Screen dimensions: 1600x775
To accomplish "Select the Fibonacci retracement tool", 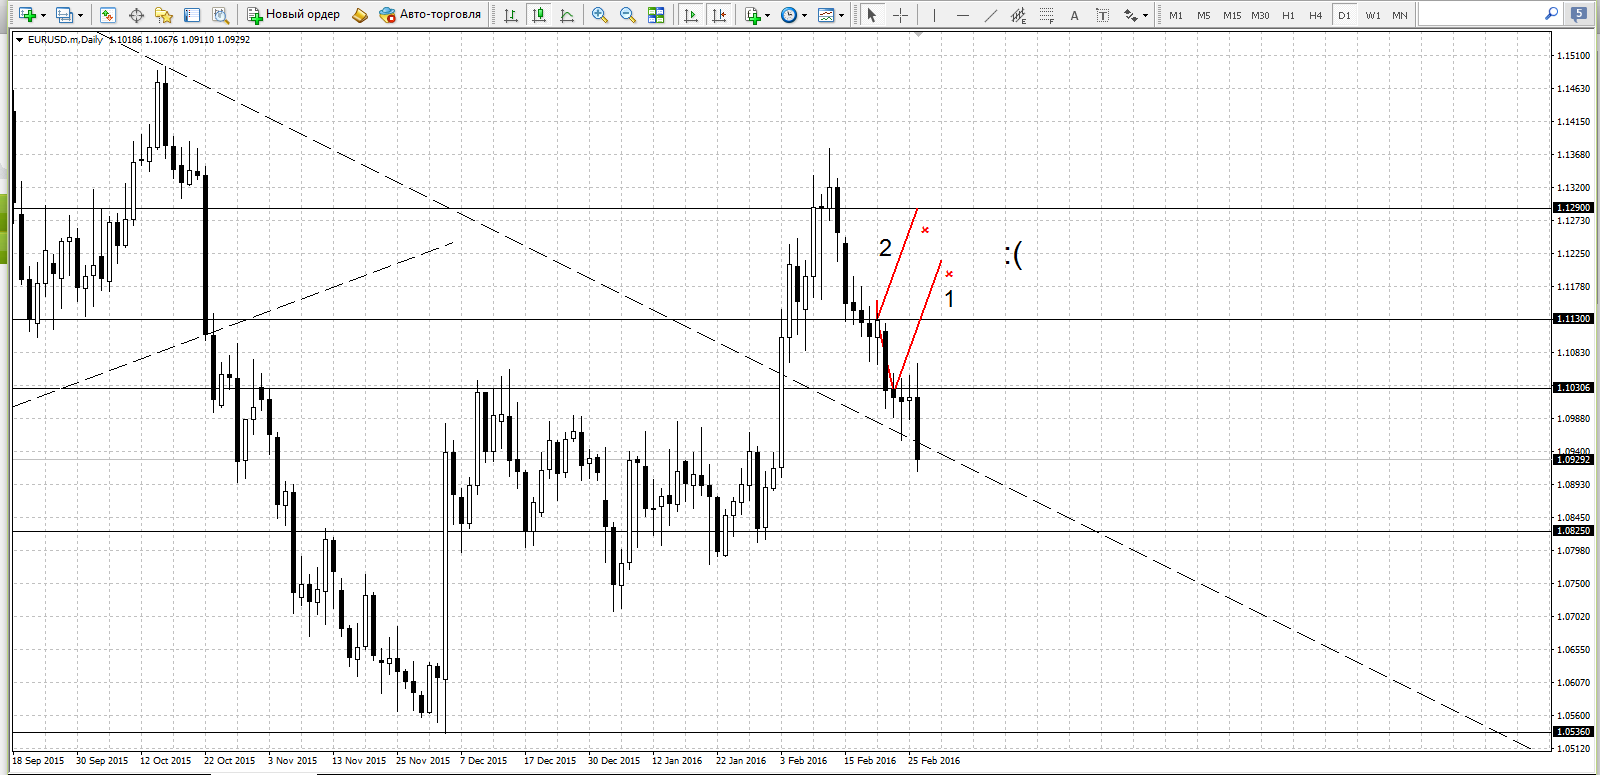I will [x=1046, y=15].
